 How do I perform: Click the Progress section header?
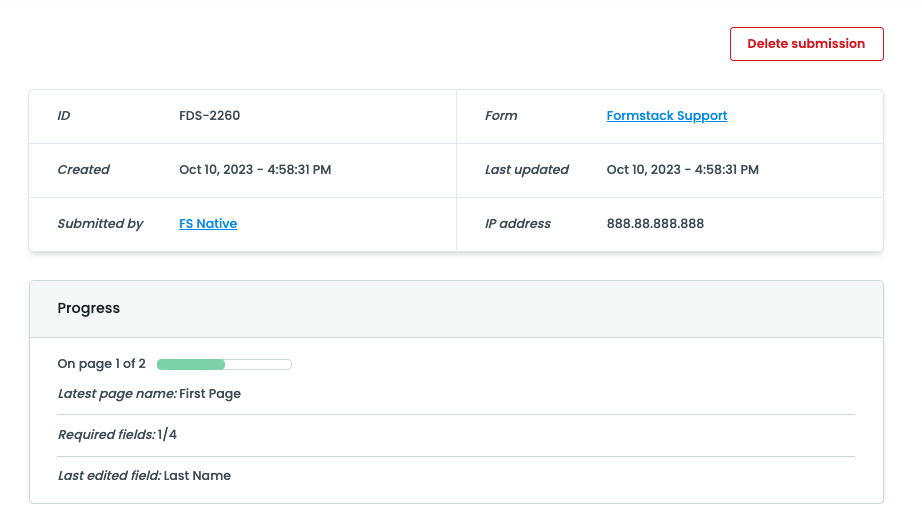89,309
